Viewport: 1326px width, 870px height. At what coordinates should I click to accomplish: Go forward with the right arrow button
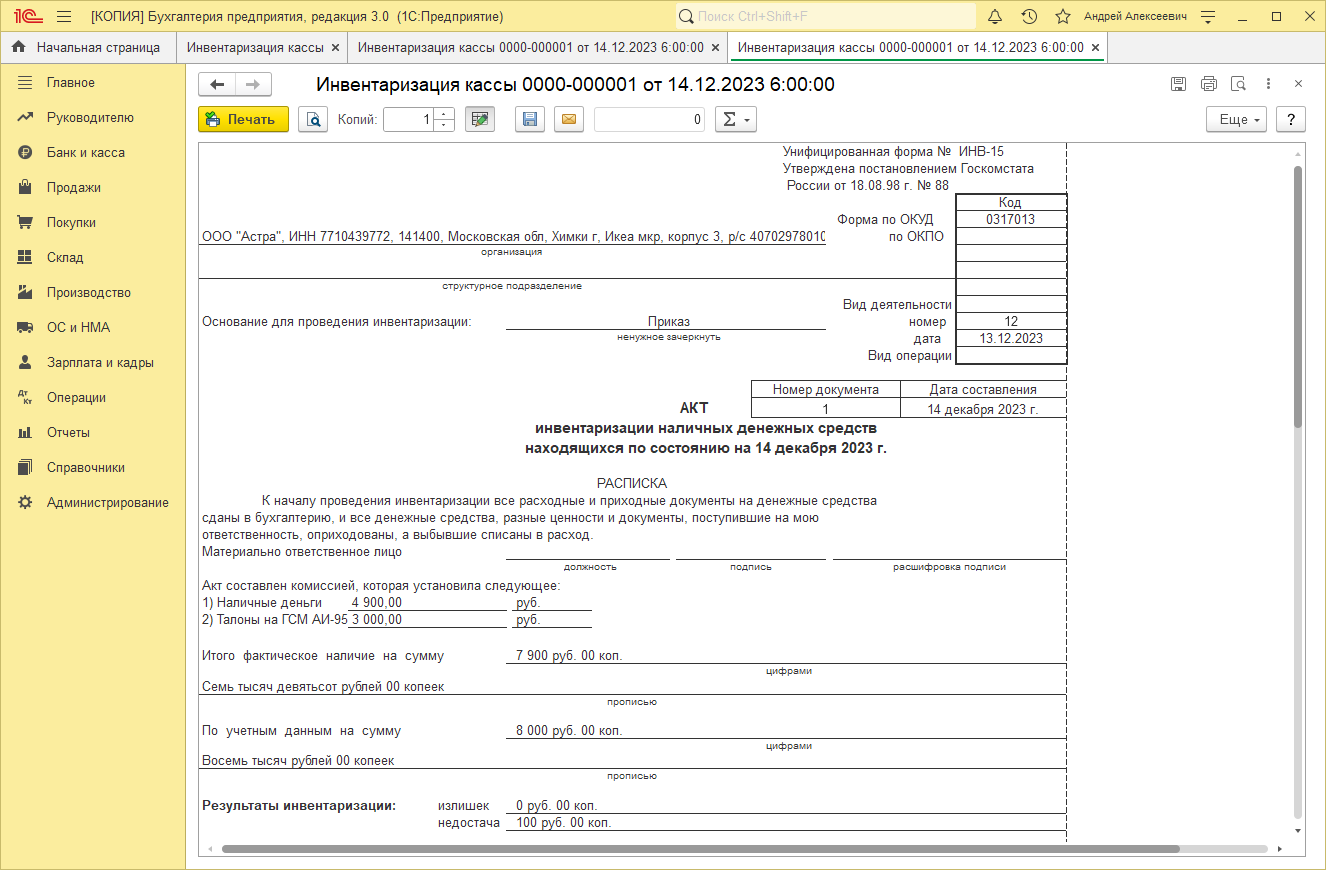[x=253, y=85]
